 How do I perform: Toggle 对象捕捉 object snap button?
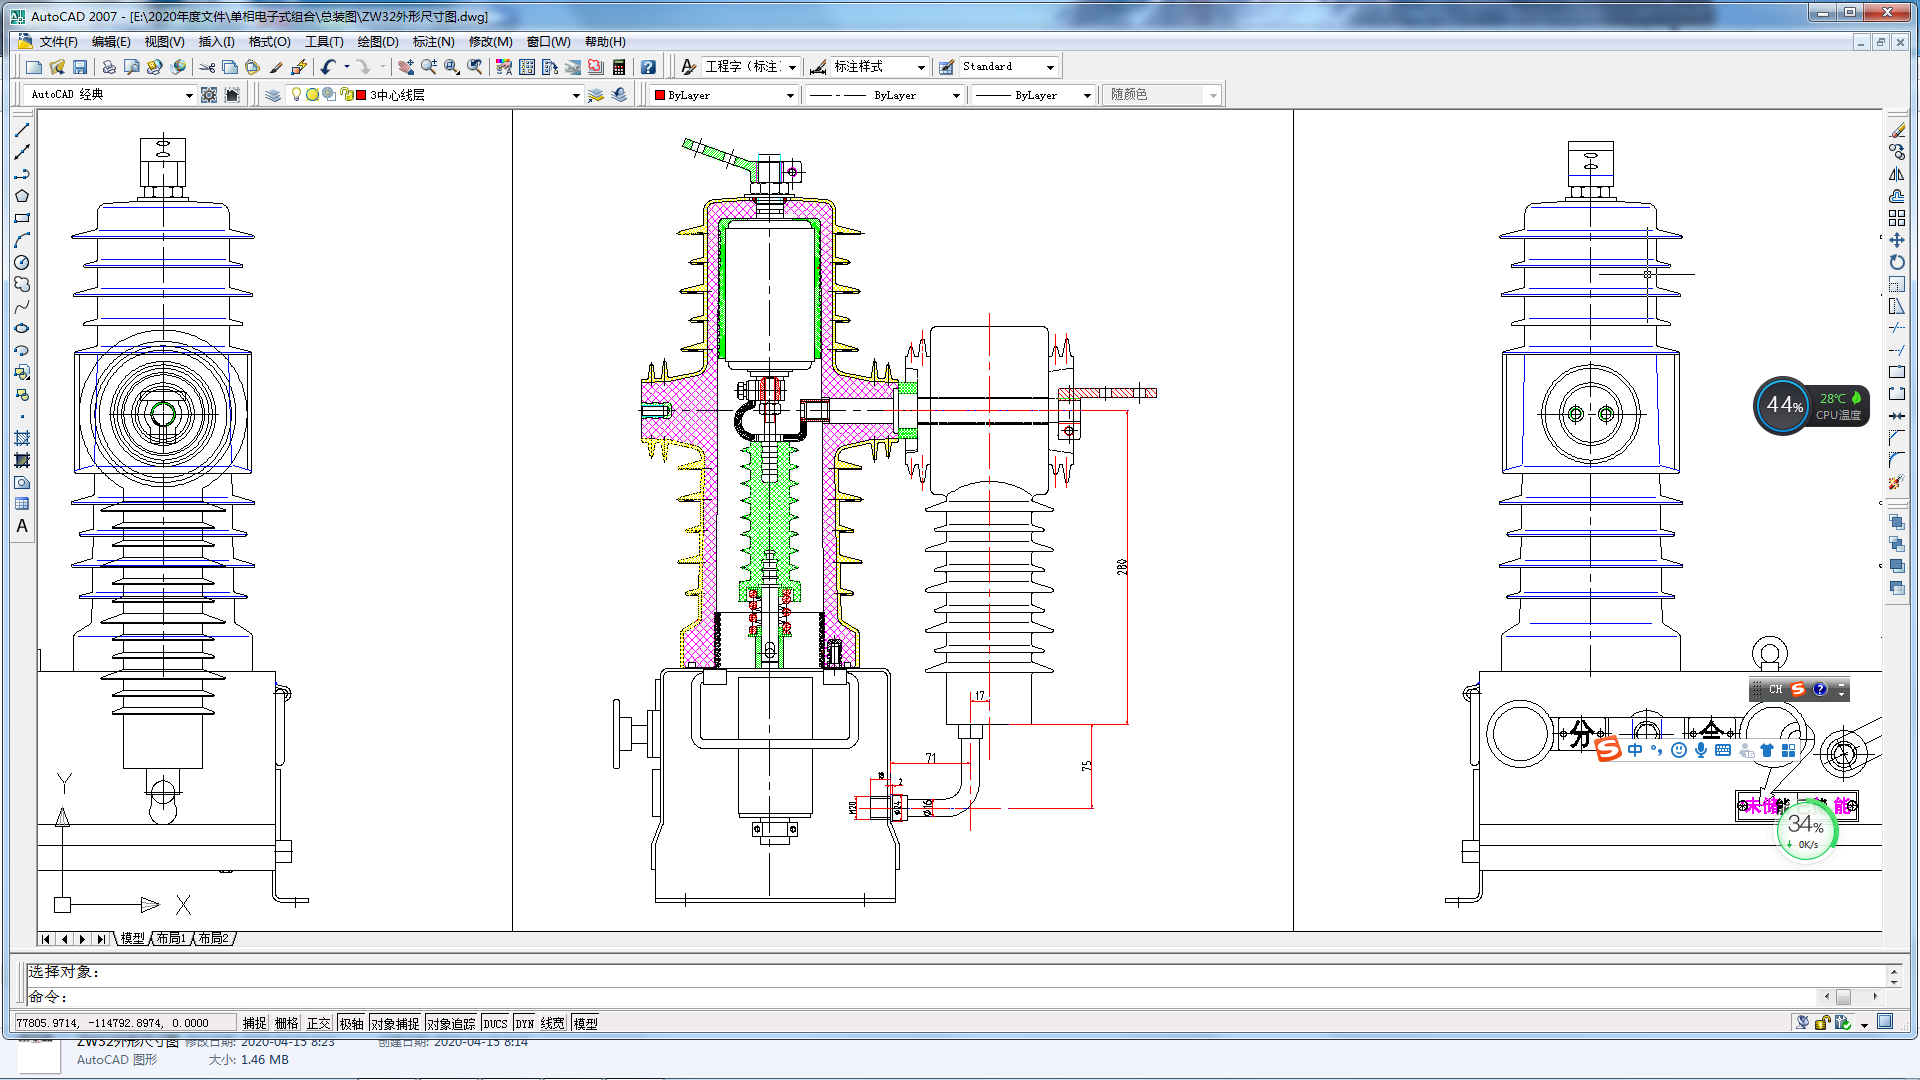click(395, 1023)
